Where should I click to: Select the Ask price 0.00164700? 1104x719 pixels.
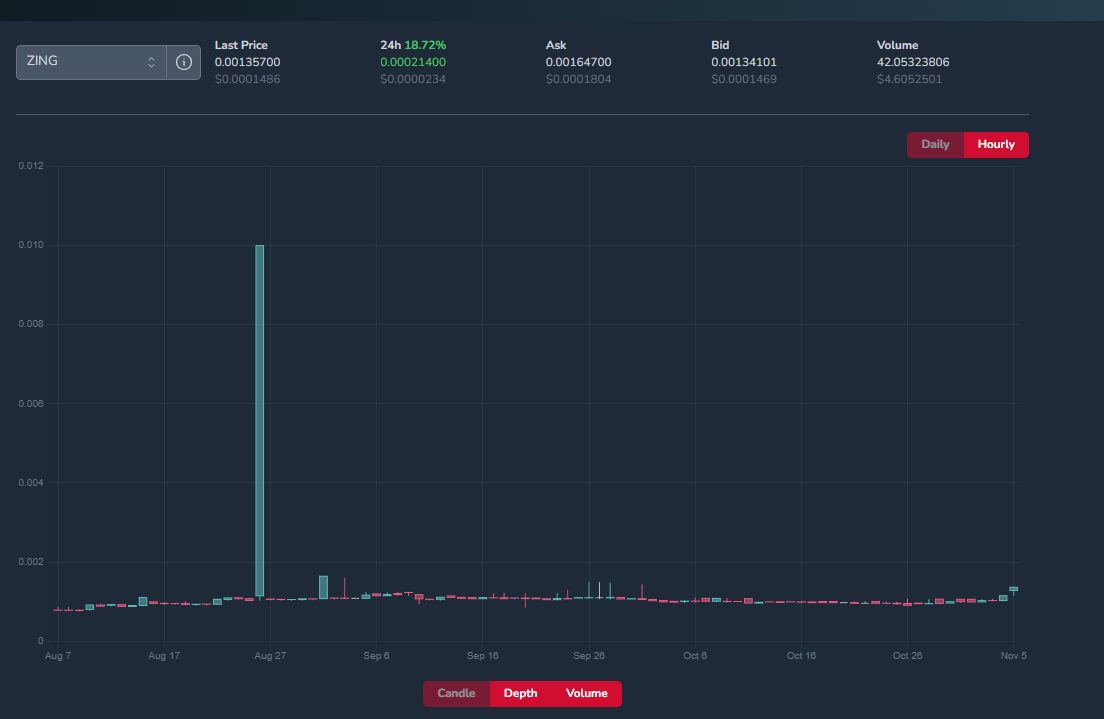[578, 62]
